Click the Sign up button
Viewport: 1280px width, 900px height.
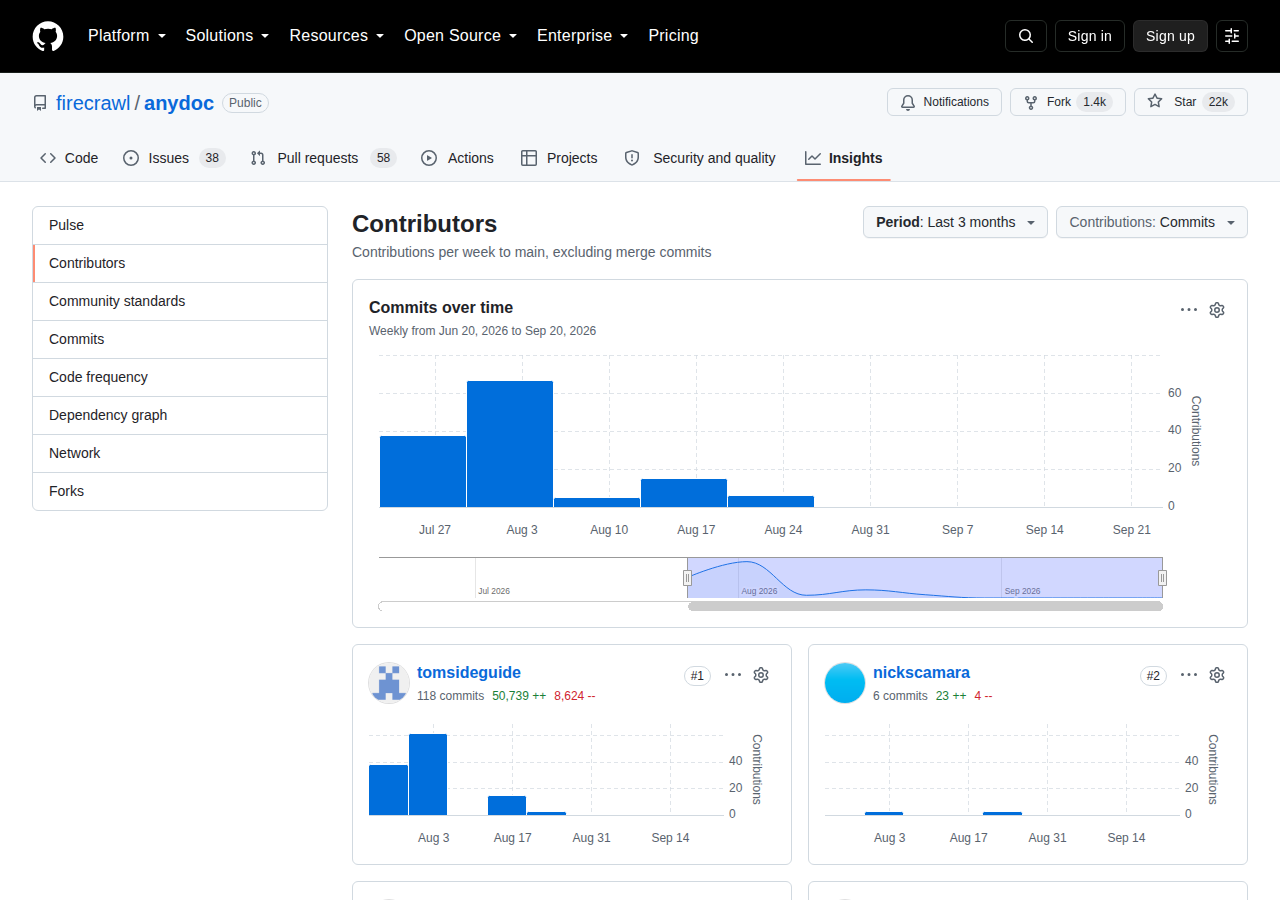point(1170,36)
